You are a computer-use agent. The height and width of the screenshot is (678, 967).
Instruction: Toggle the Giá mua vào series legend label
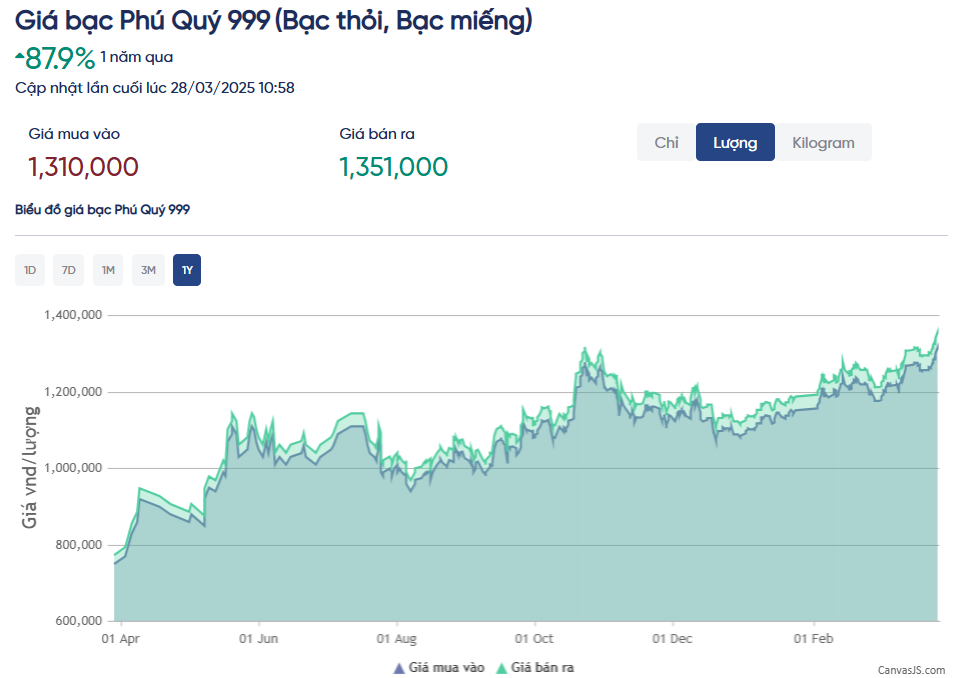[446, 667]
